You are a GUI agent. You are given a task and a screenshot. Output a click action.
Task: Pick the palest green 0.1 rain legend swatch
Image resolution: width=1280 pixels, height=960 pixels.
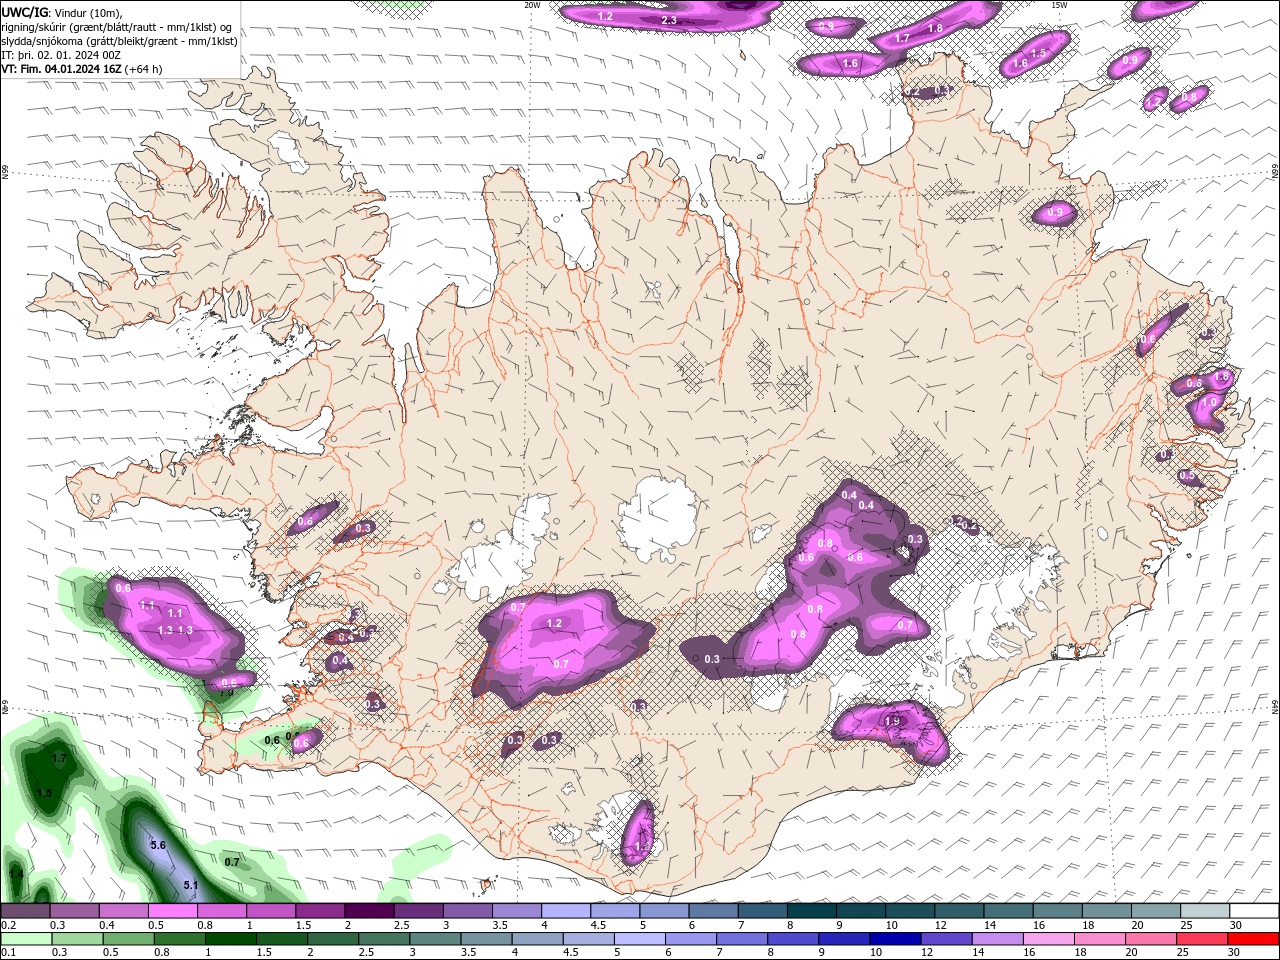(x=26, y=939)
